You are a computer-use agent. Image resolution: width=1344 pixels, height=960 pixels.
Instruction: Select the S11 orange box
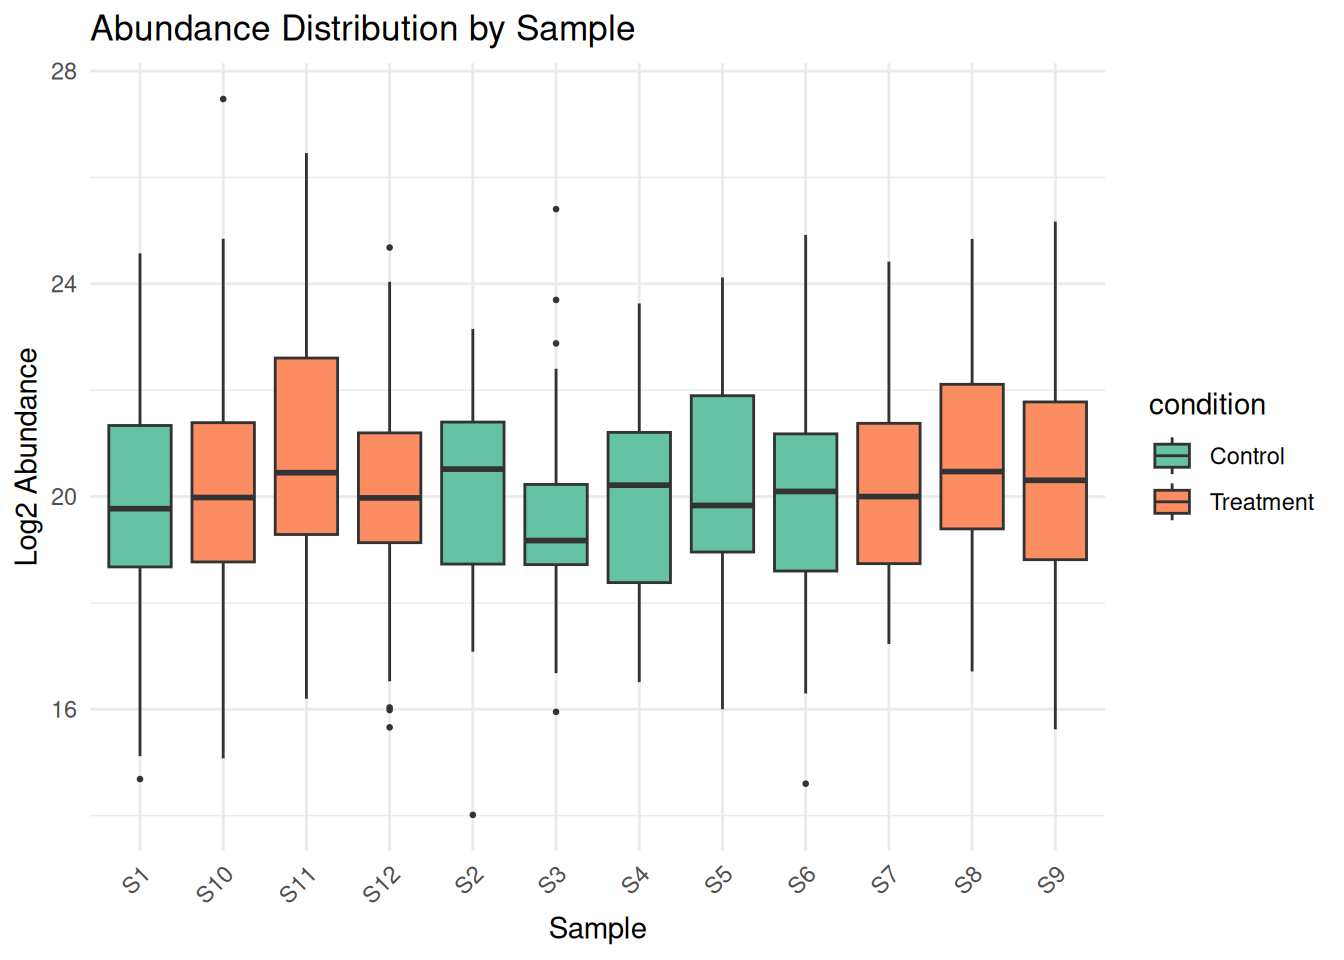[x=306, y=446]
